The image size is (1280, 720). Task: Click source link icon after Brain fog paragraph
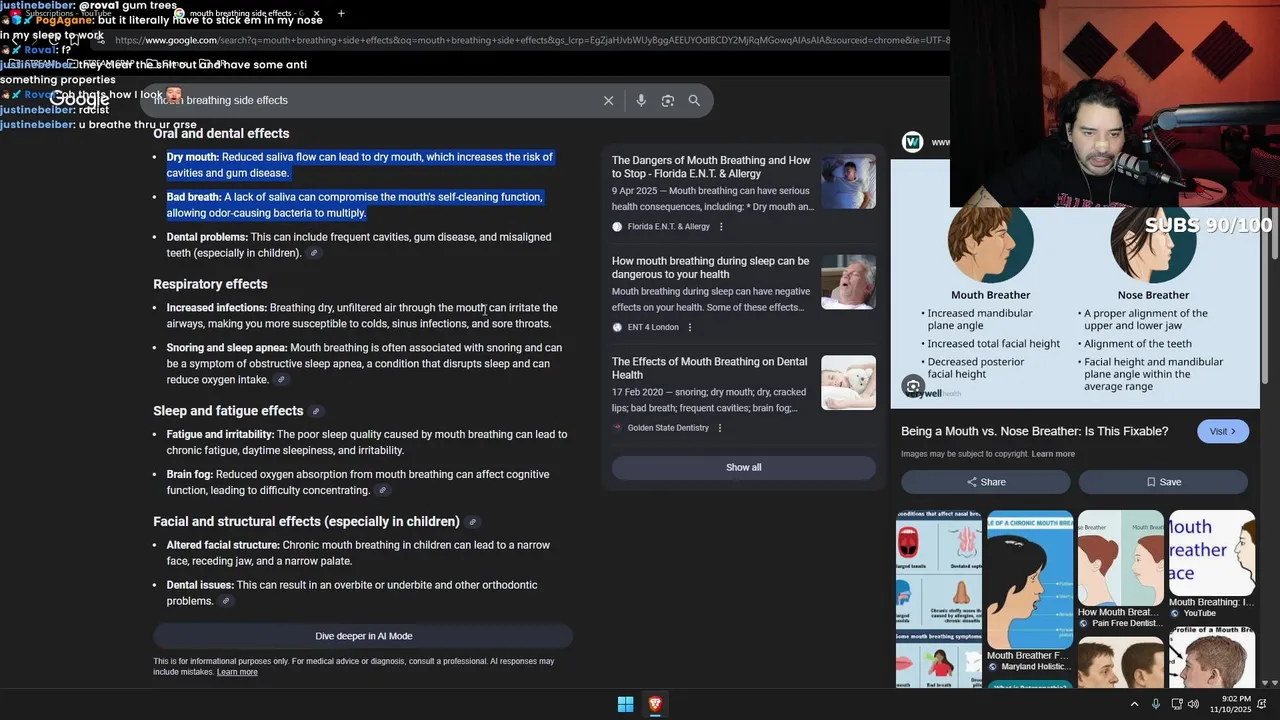(x=382, y=491)
